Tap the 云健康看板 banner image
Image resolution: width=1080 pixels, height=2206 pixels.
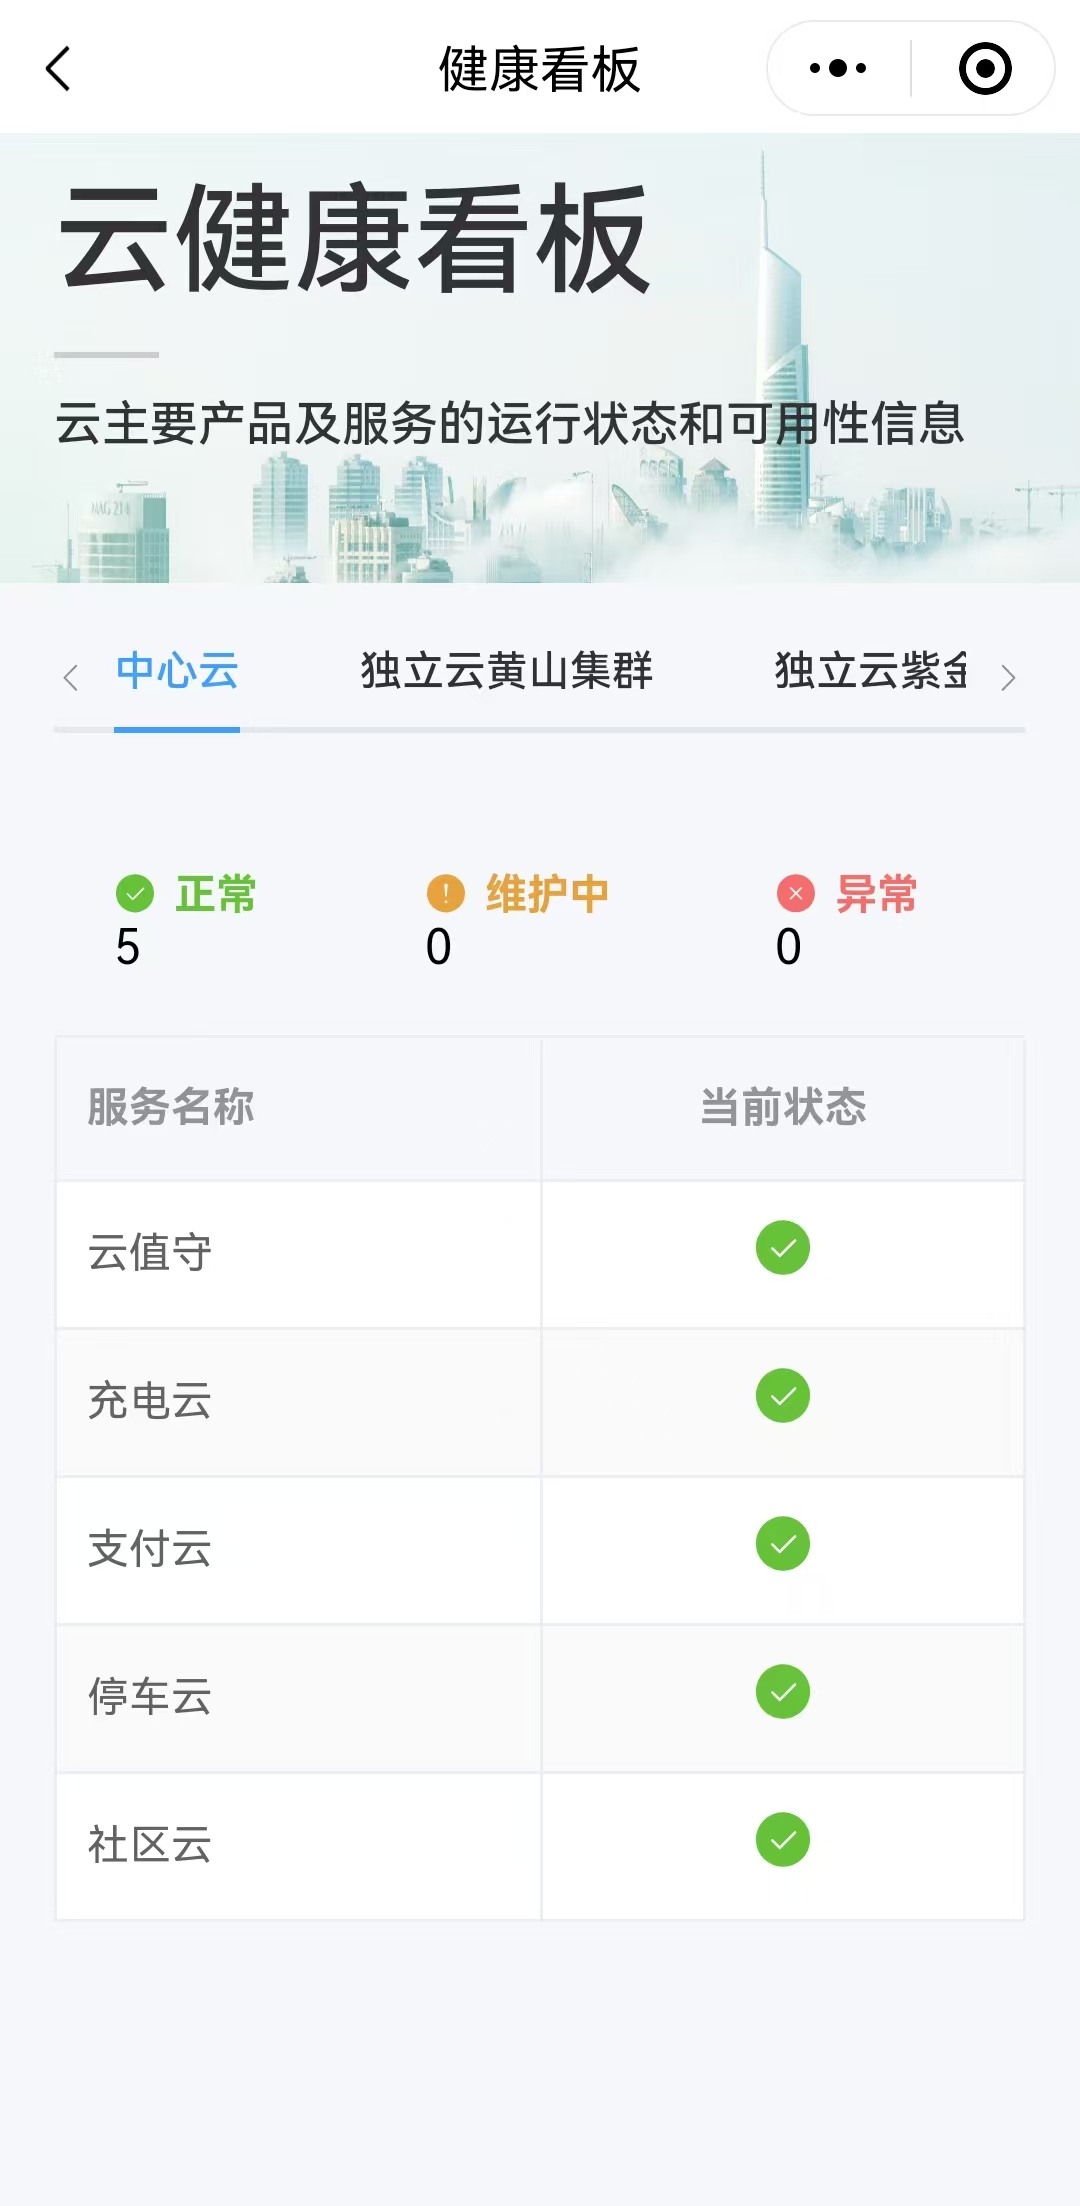540,358
